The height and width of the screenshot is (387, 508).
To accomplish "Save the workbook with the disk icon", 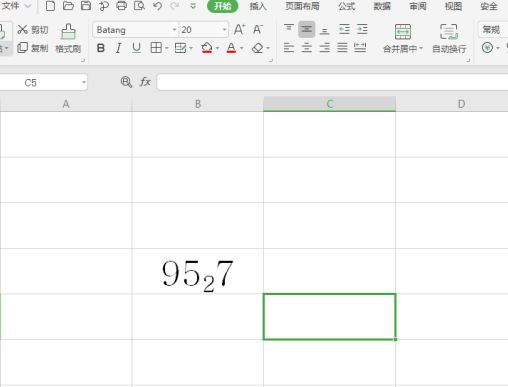I will click(86, 6).
